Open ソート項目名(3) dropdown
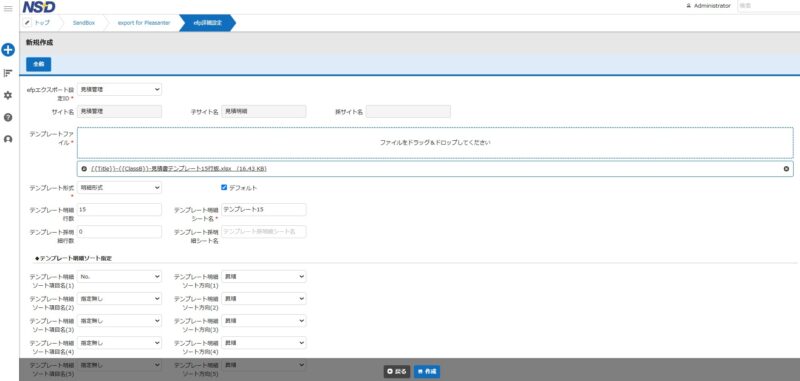 [119, 320]
